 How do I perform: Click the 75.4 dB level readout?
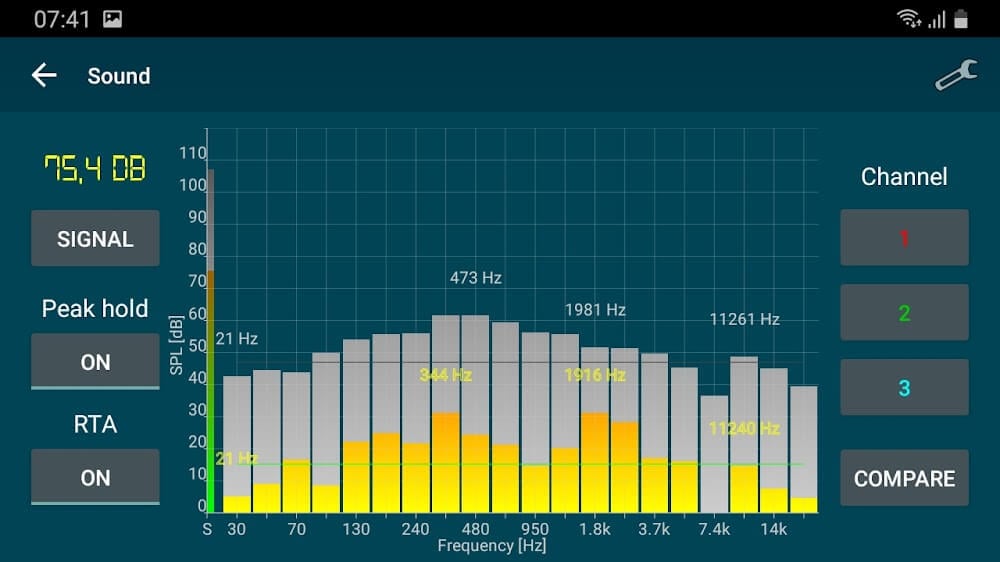pyautogui.click(x=95, y=168)
